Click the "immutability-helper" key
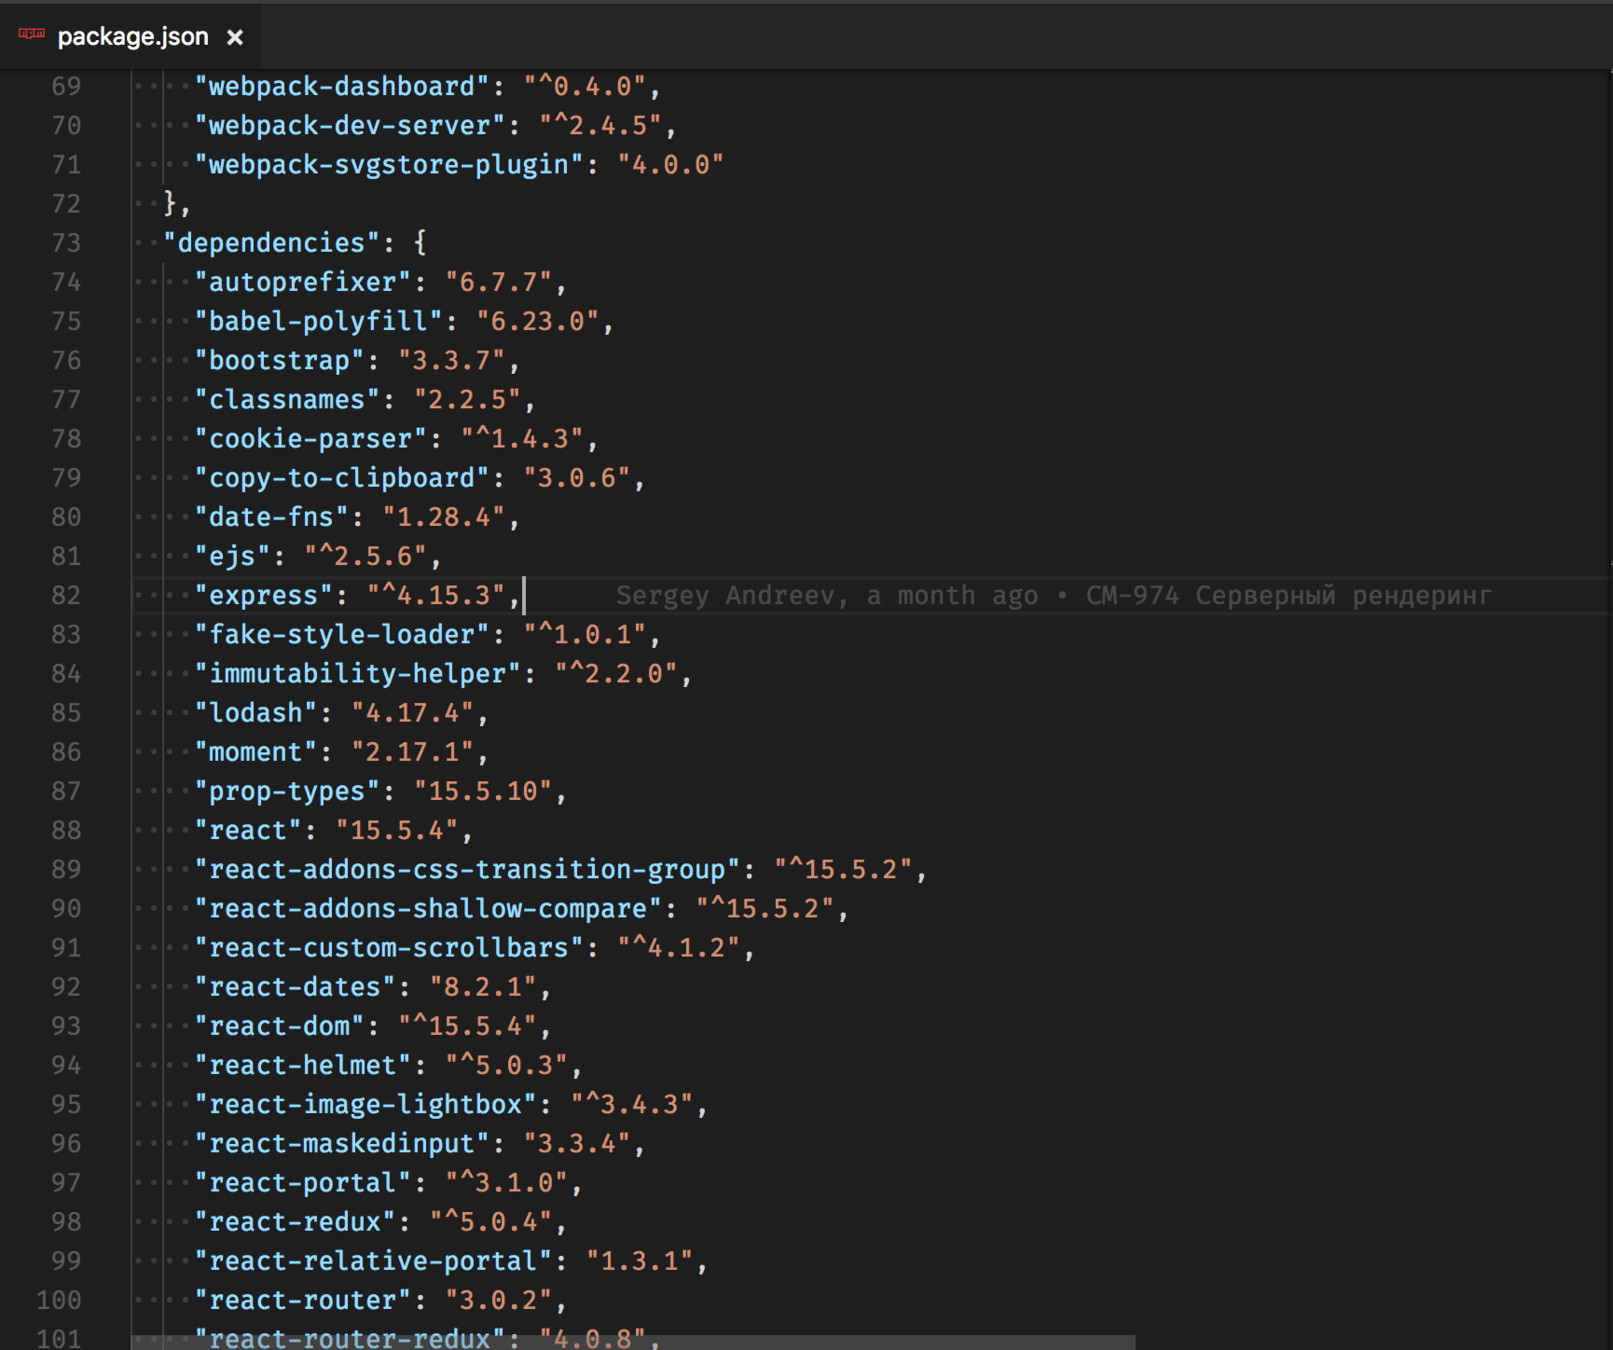This screenshot has width=1613, height=1350. pyautogui.click(x=358, y=674)
